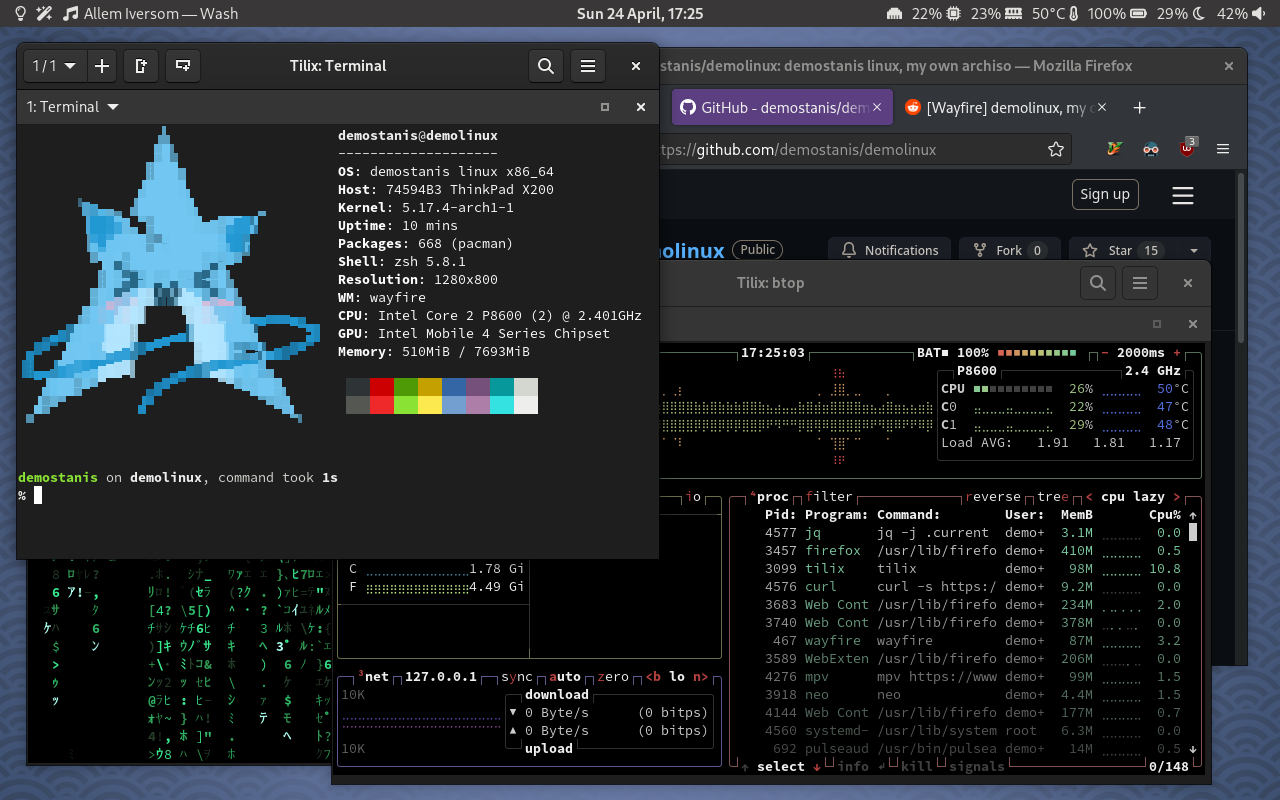Click the lightbulb icon in the top panel
The image size is (1280, 800).
click(x=21, y=14)
